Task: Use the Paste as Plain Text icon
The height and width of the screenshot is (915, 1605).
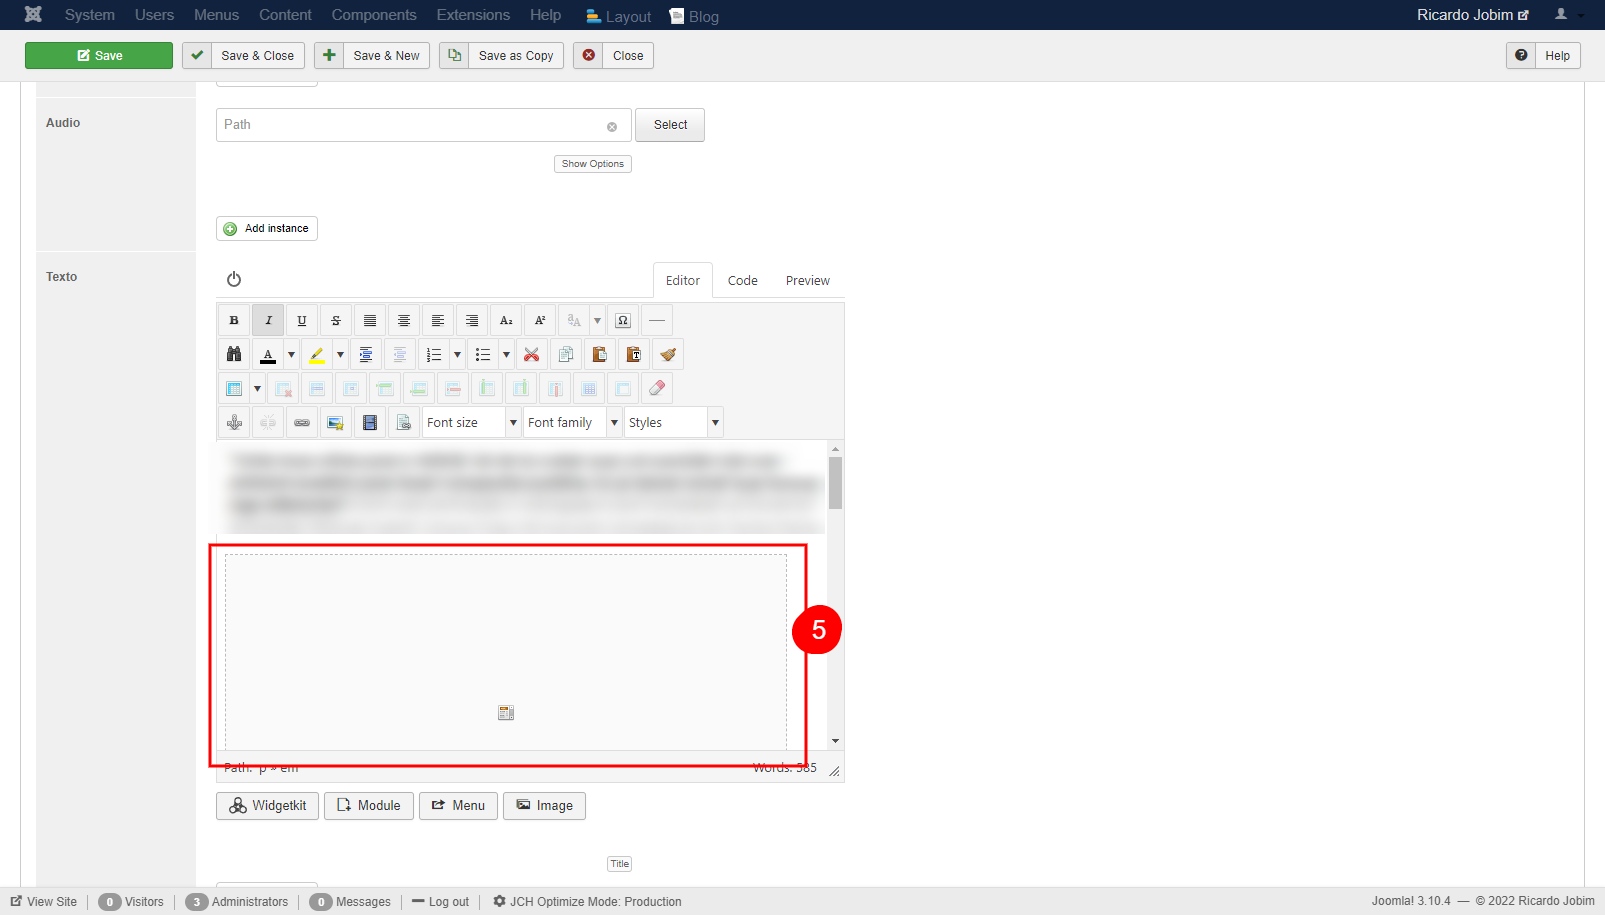Action: point(633,354)
